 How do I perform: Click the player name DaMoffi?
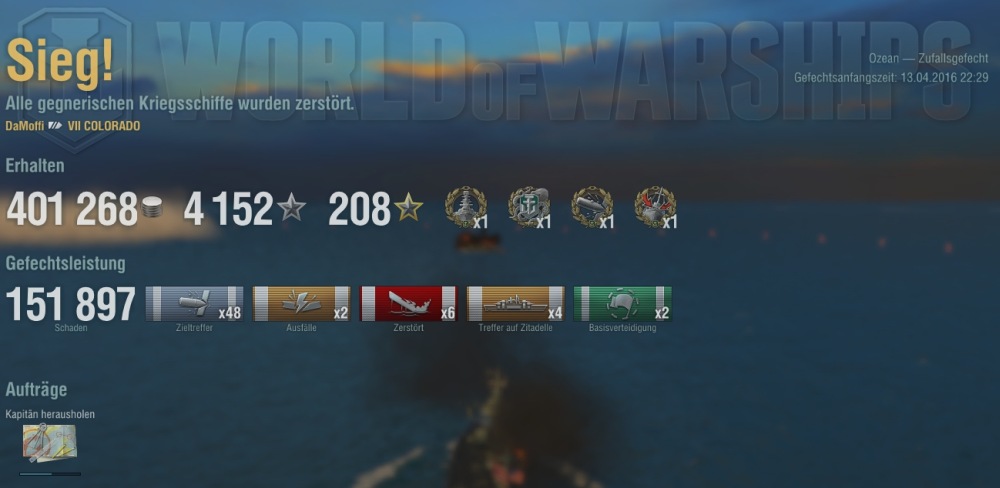pos(25,126)
